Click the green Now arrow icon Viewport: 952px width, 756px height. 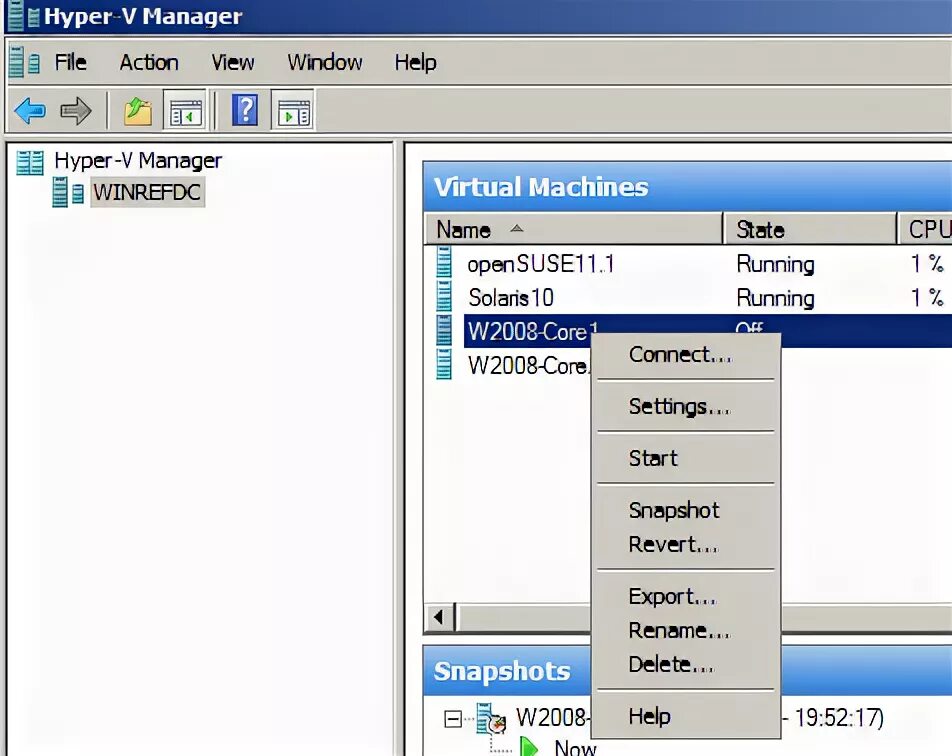click(x=530, y=747)
